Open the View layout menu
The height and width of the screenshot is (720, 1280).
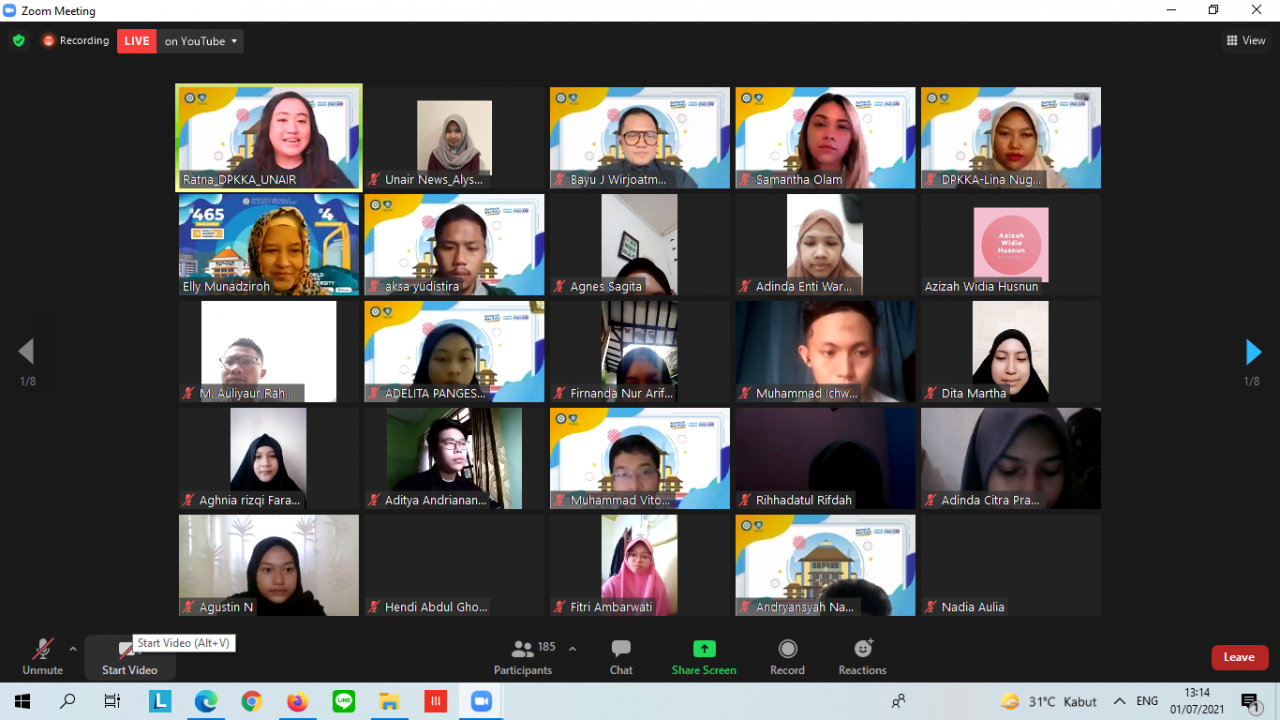click(1246, 41)
